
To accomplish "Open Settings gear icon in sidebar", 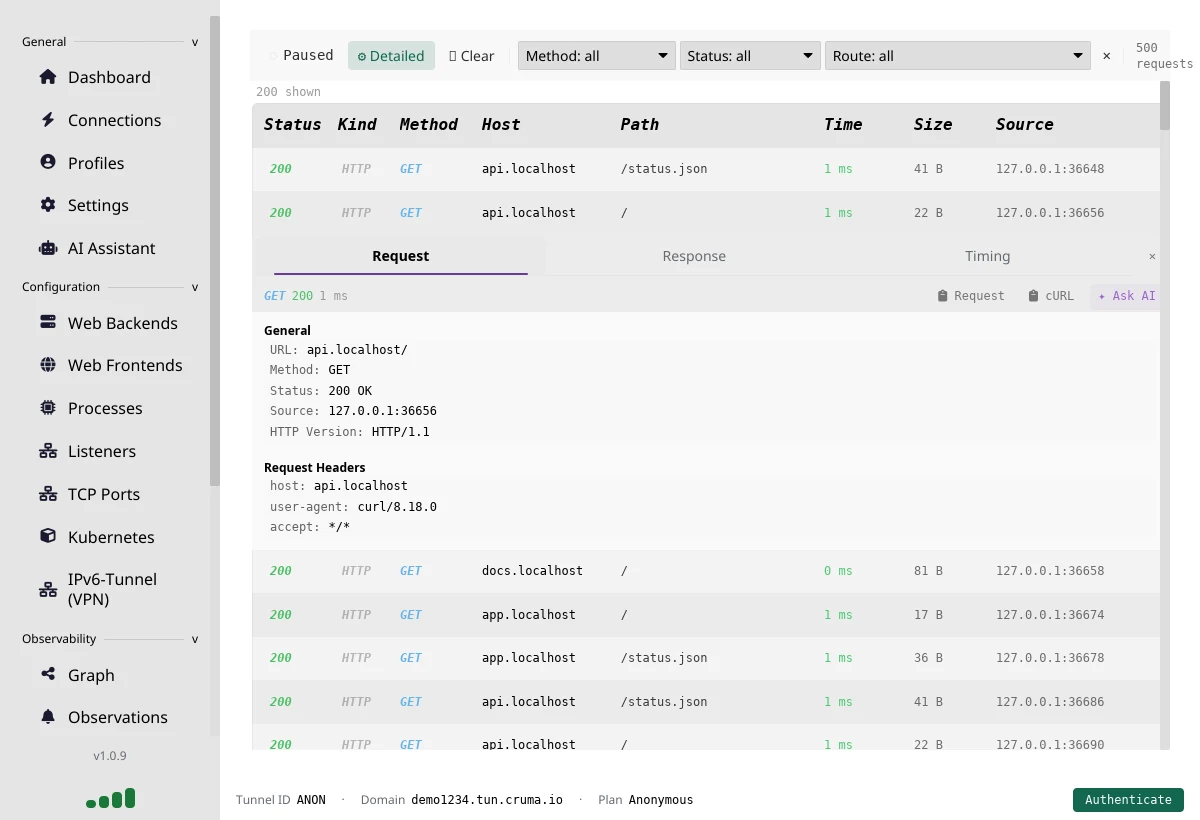I will (47, 205).
